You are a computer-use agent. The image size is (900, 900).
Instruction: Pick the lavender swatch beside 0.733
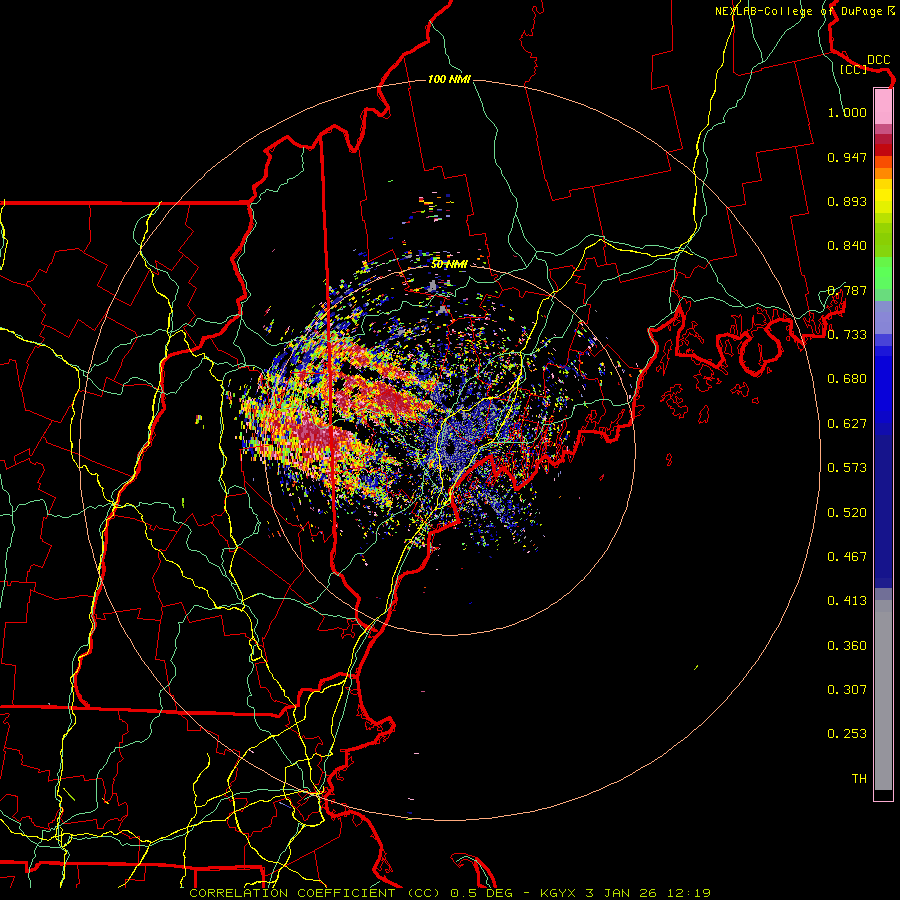883,317
